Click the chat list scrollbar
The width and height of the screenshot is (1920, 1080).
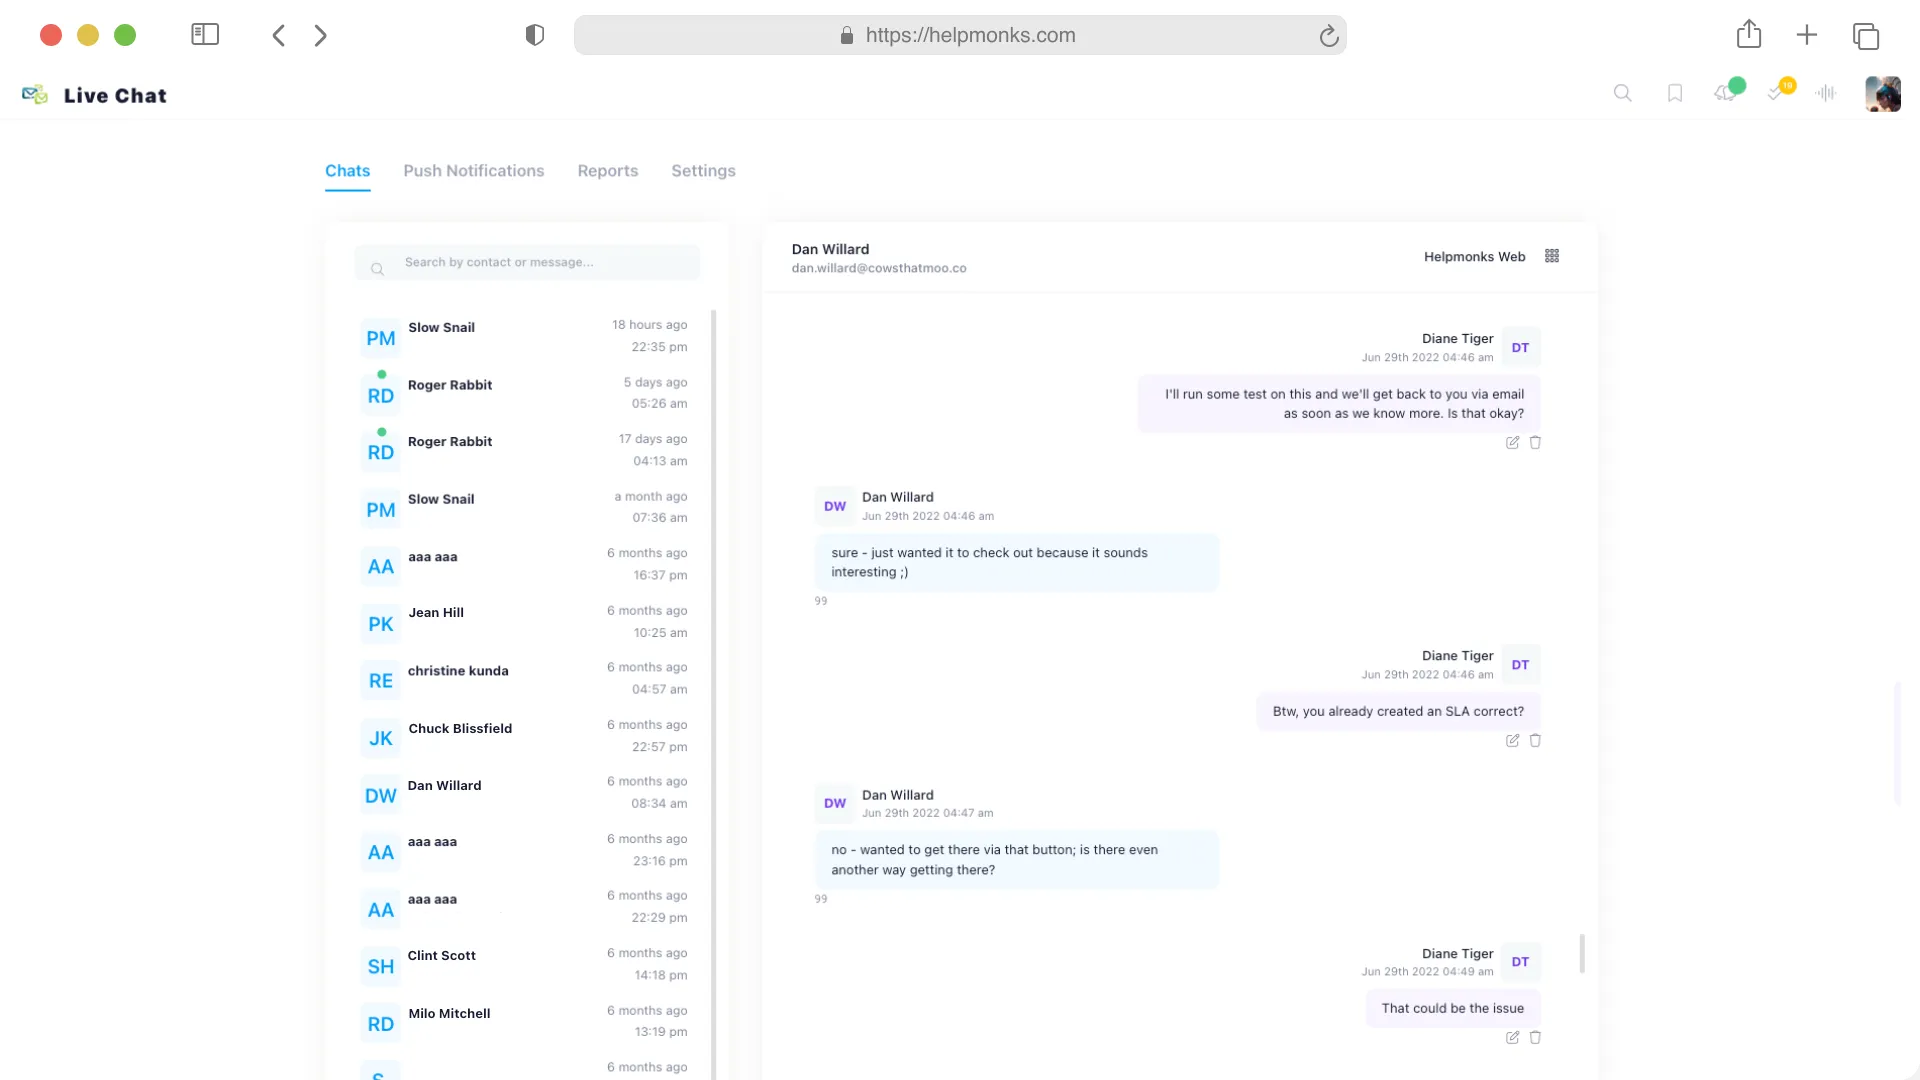click(x=714, y=694)
